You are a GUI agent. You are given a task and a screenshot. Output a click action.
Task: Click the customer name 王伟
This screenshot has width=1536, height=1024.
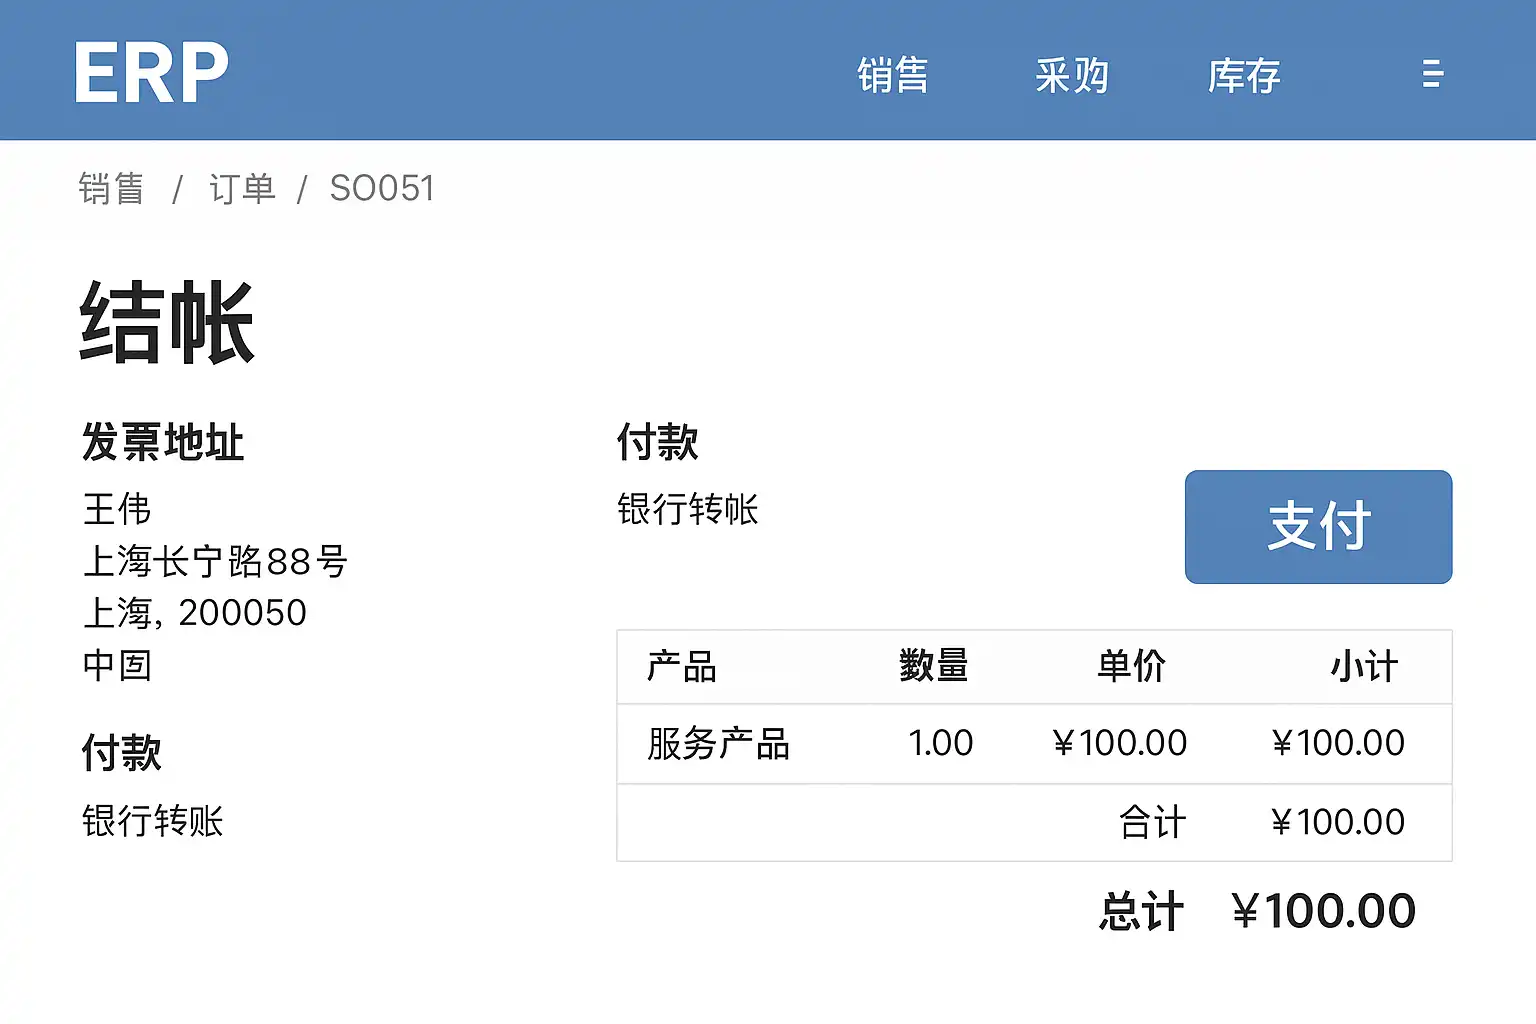point(117,510)
